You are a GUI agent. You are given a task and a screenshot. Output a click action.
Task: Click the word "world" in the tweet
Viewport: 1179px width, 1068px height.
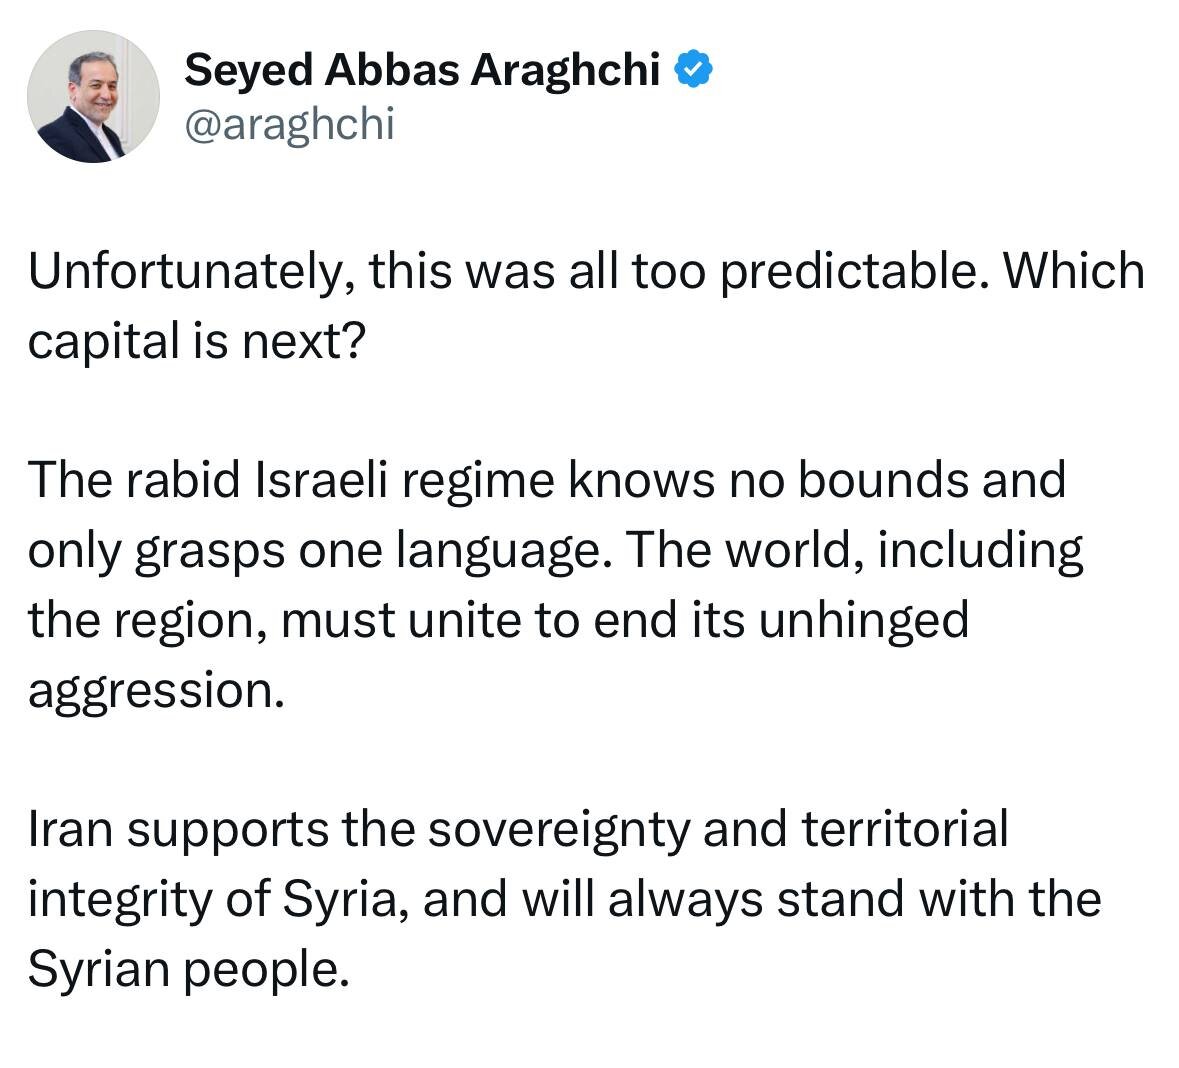(x=790, y=551)
